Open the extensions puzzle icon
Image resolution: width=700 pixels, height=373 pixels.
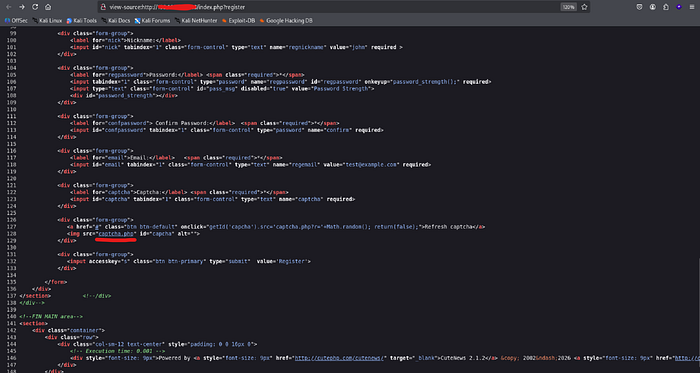(666, 7)
